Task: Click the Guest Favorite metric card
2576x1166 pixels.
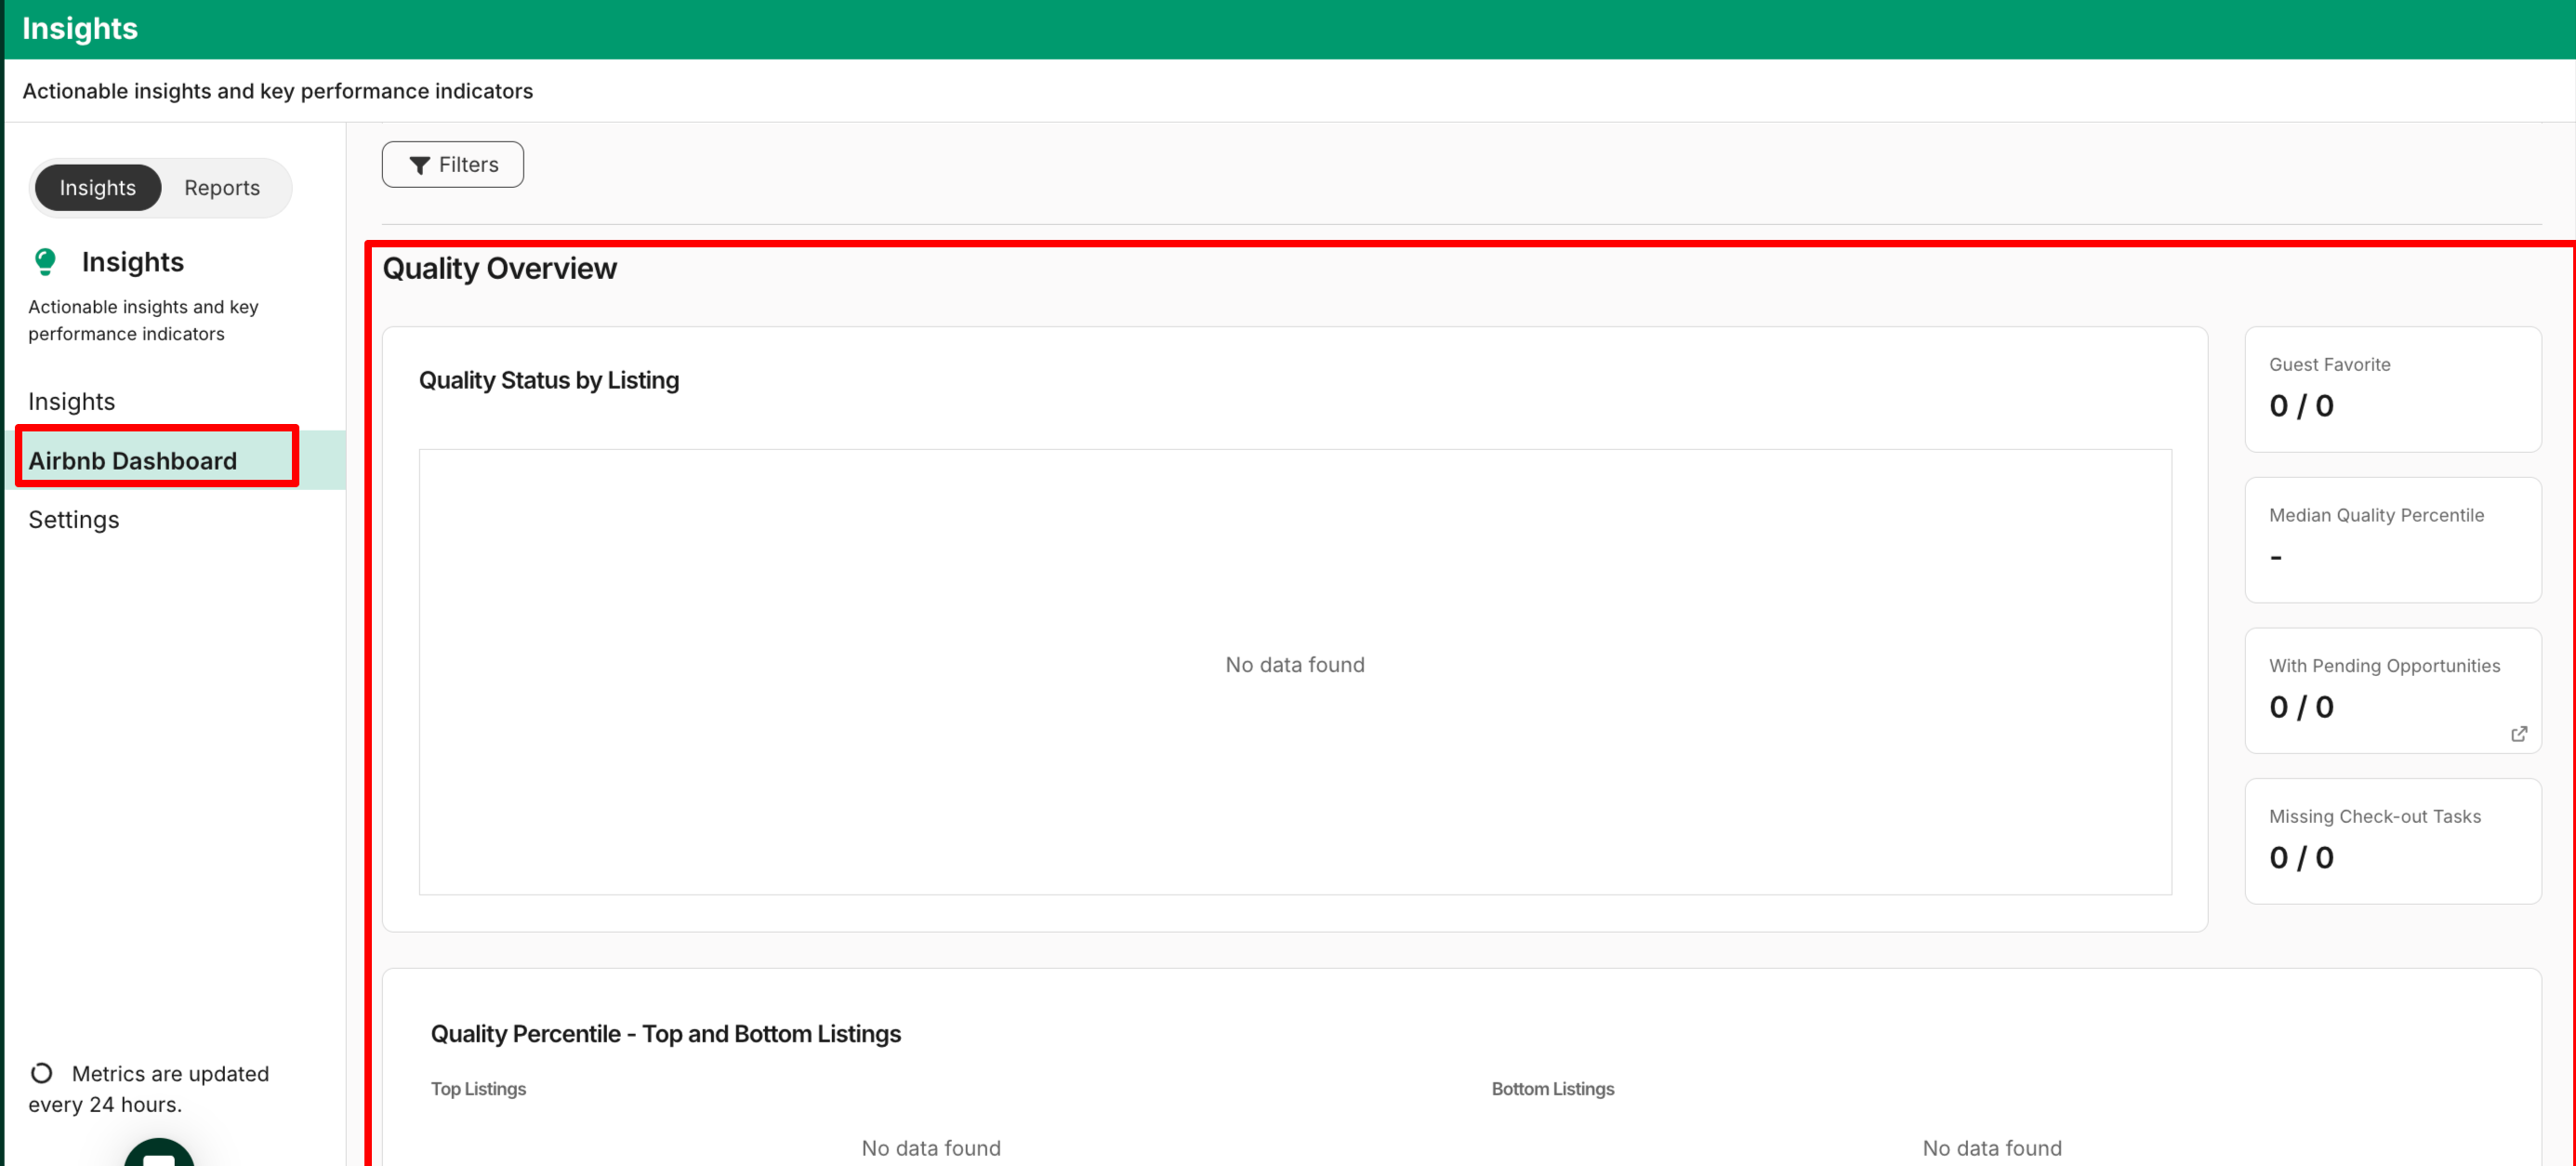Action: 2392,389
